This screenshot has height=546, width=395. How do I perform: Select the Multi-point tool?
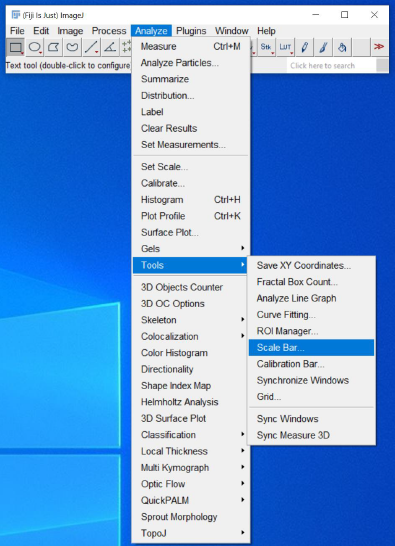pos(126,47)
